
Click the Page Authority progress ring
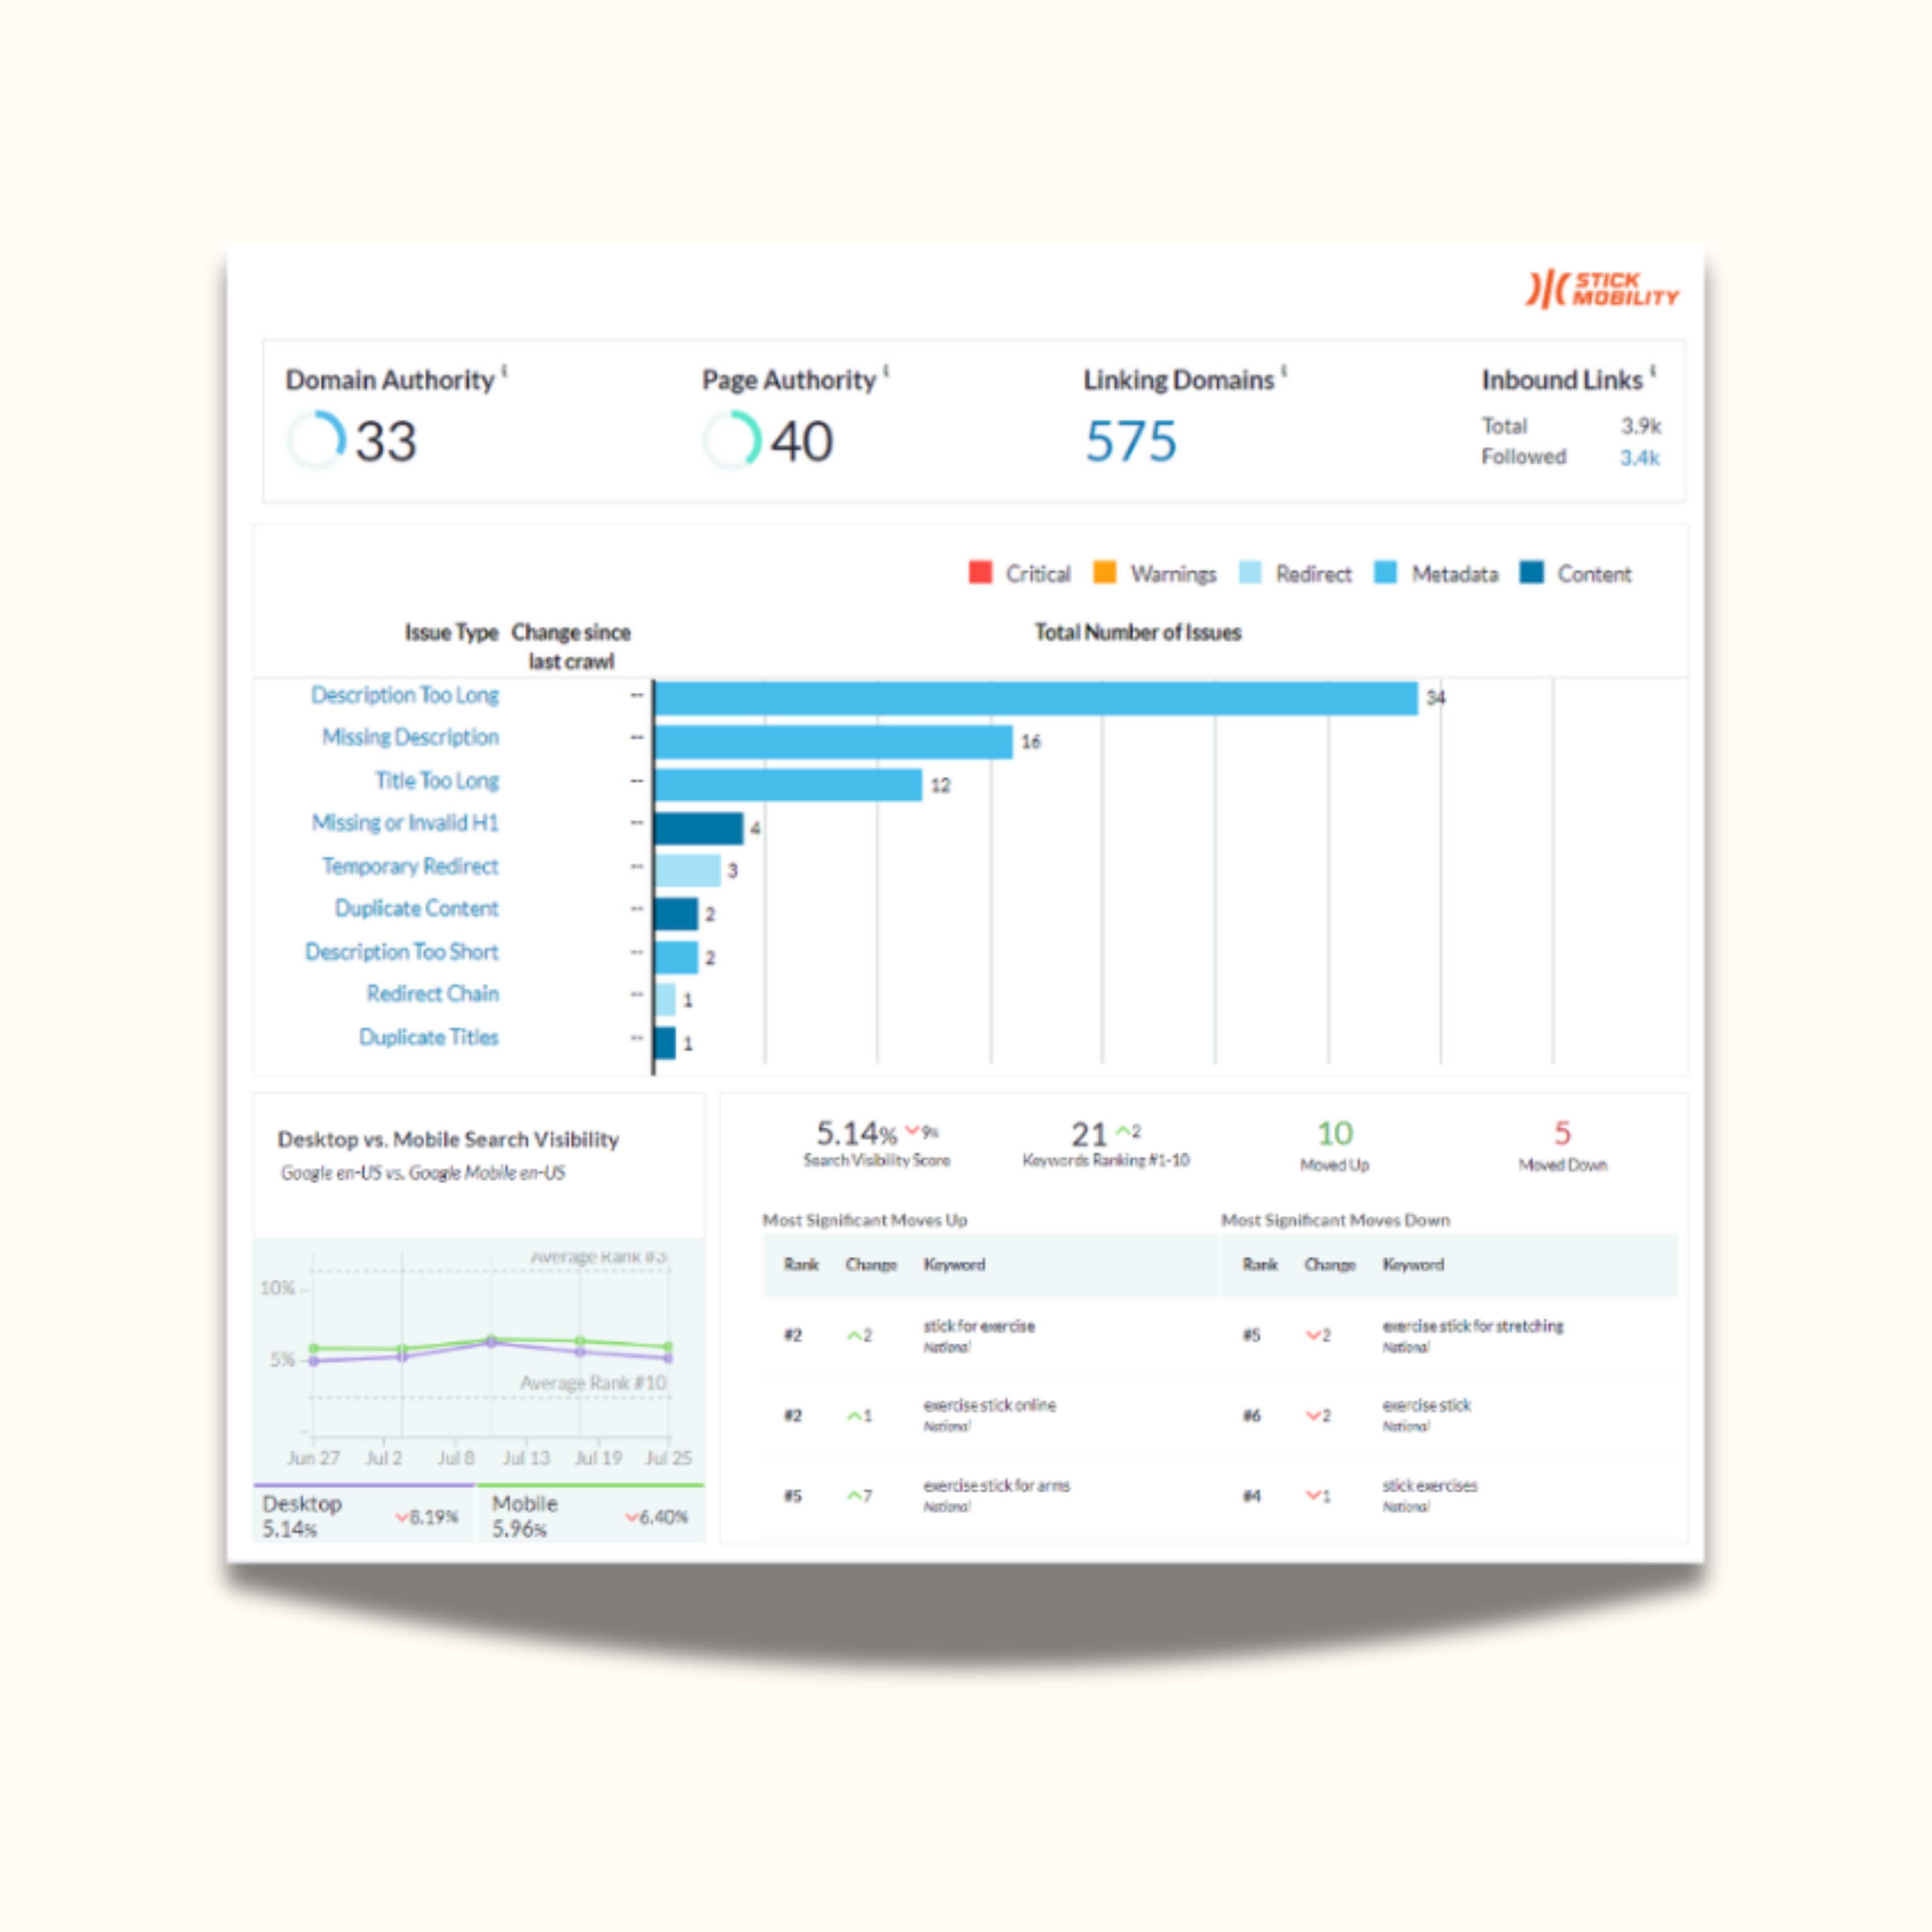731,440
